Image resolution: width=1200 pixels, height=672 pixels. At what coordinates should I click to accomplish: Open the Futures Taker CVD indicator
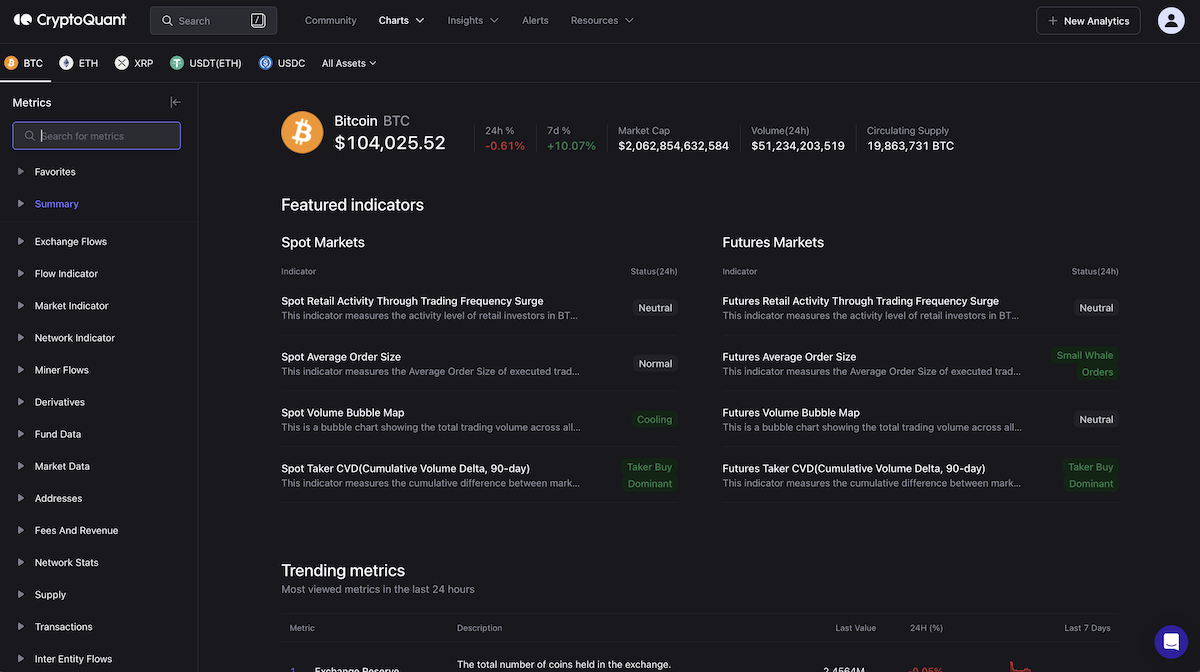click(x=853, y=469)
